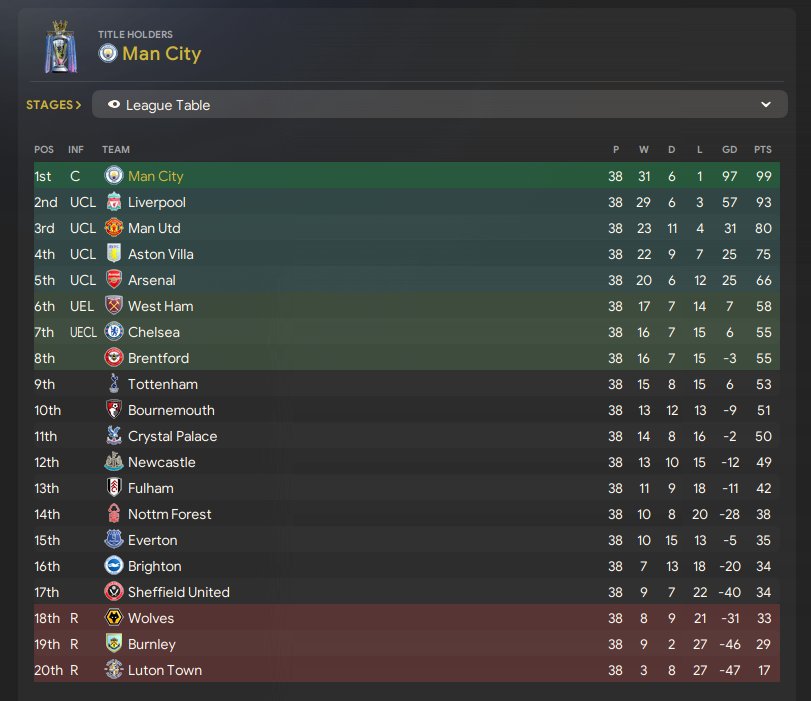The width and height of the screenshot is (811, 701).
Task: Click the Man City badge beside title holders
Action: [108, 53]
